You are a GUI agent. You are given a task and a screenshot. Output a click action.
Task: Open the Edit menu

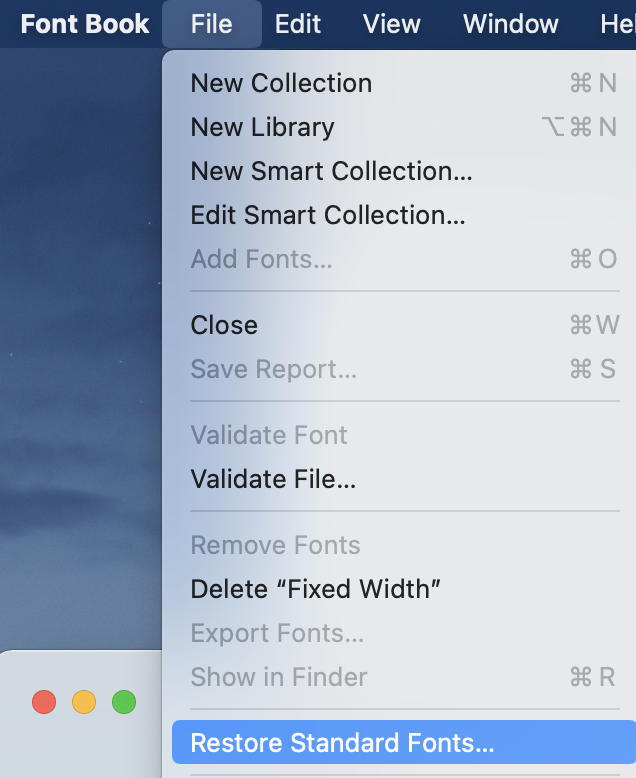[x=298, y=24]
